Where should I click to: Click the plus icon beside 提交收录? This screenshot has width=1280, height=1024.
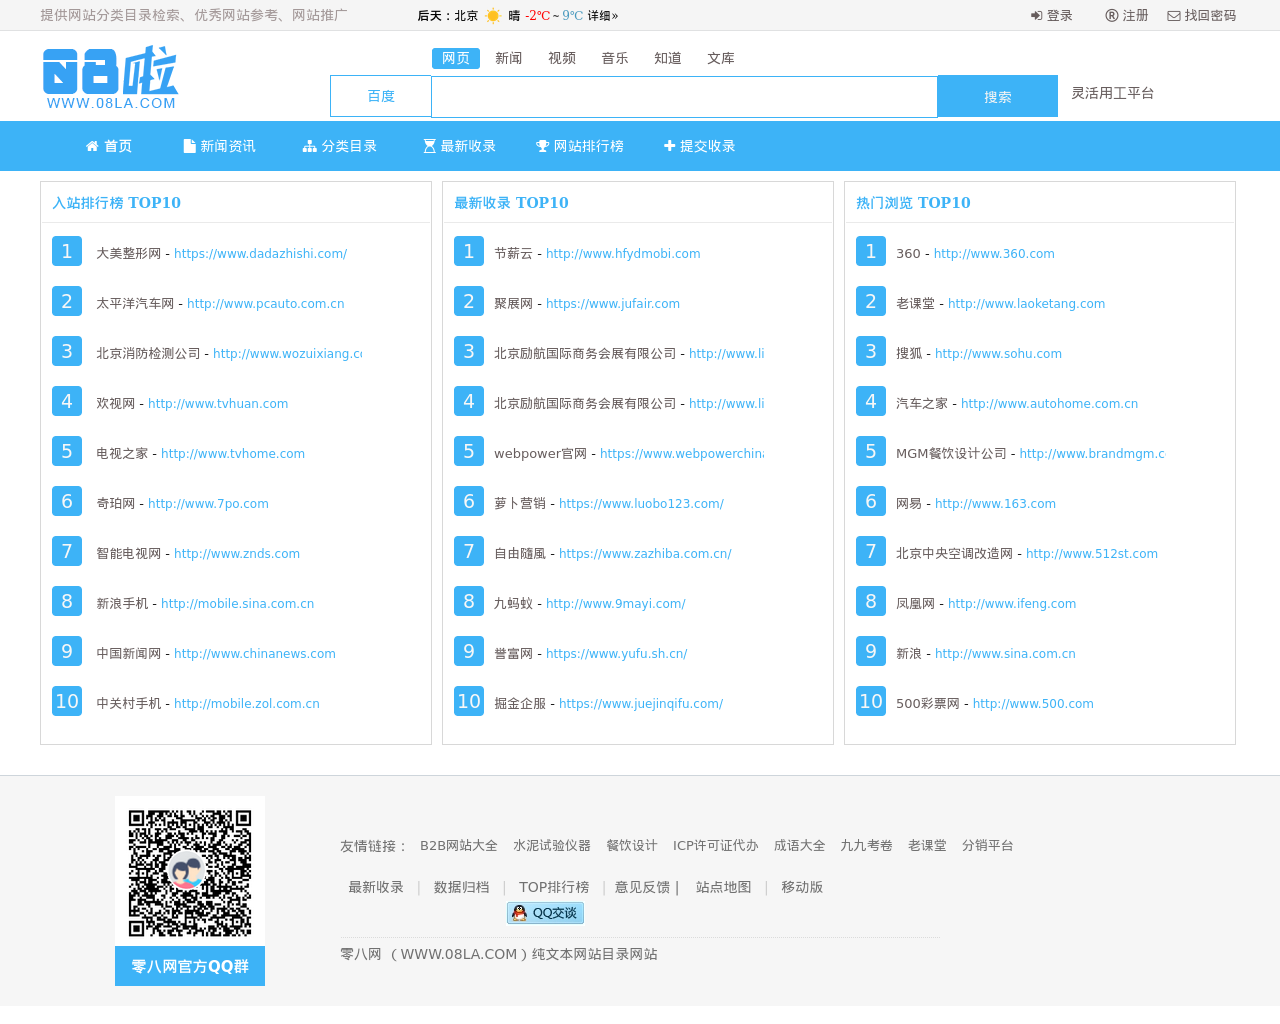coord(670,146)
